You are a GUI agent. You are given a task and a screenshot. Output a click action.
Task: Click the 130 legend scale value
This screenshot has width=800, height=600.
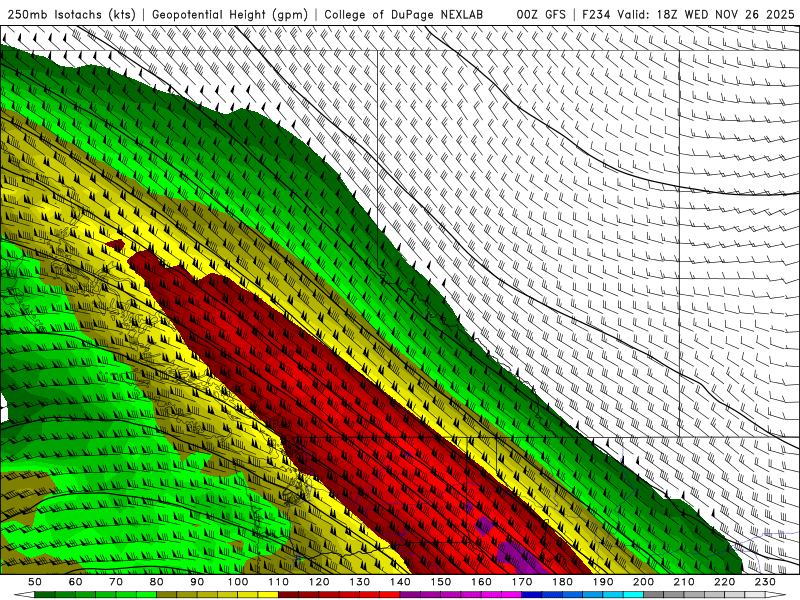point(360,582)
